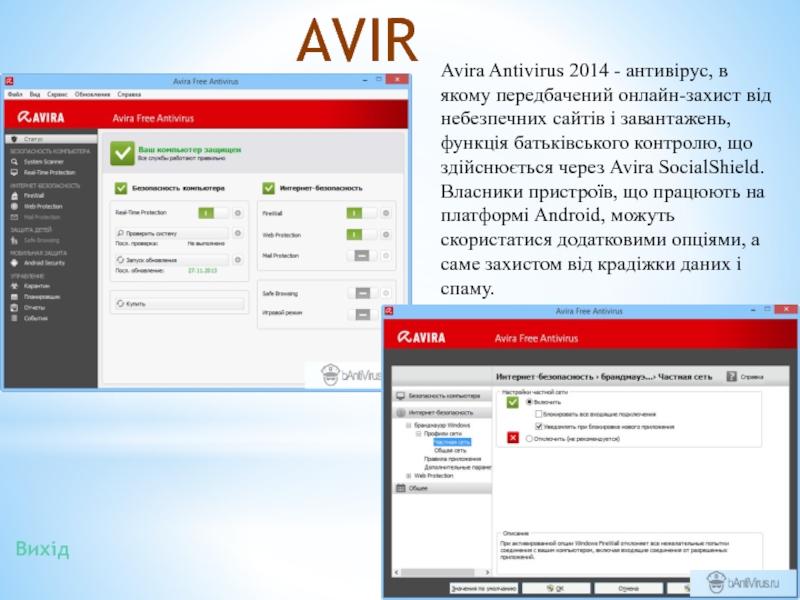Viewport: 800px width, 600px height.
Task: Open the Вид menu
Action: pyautogui.click(x=35, y=94)
